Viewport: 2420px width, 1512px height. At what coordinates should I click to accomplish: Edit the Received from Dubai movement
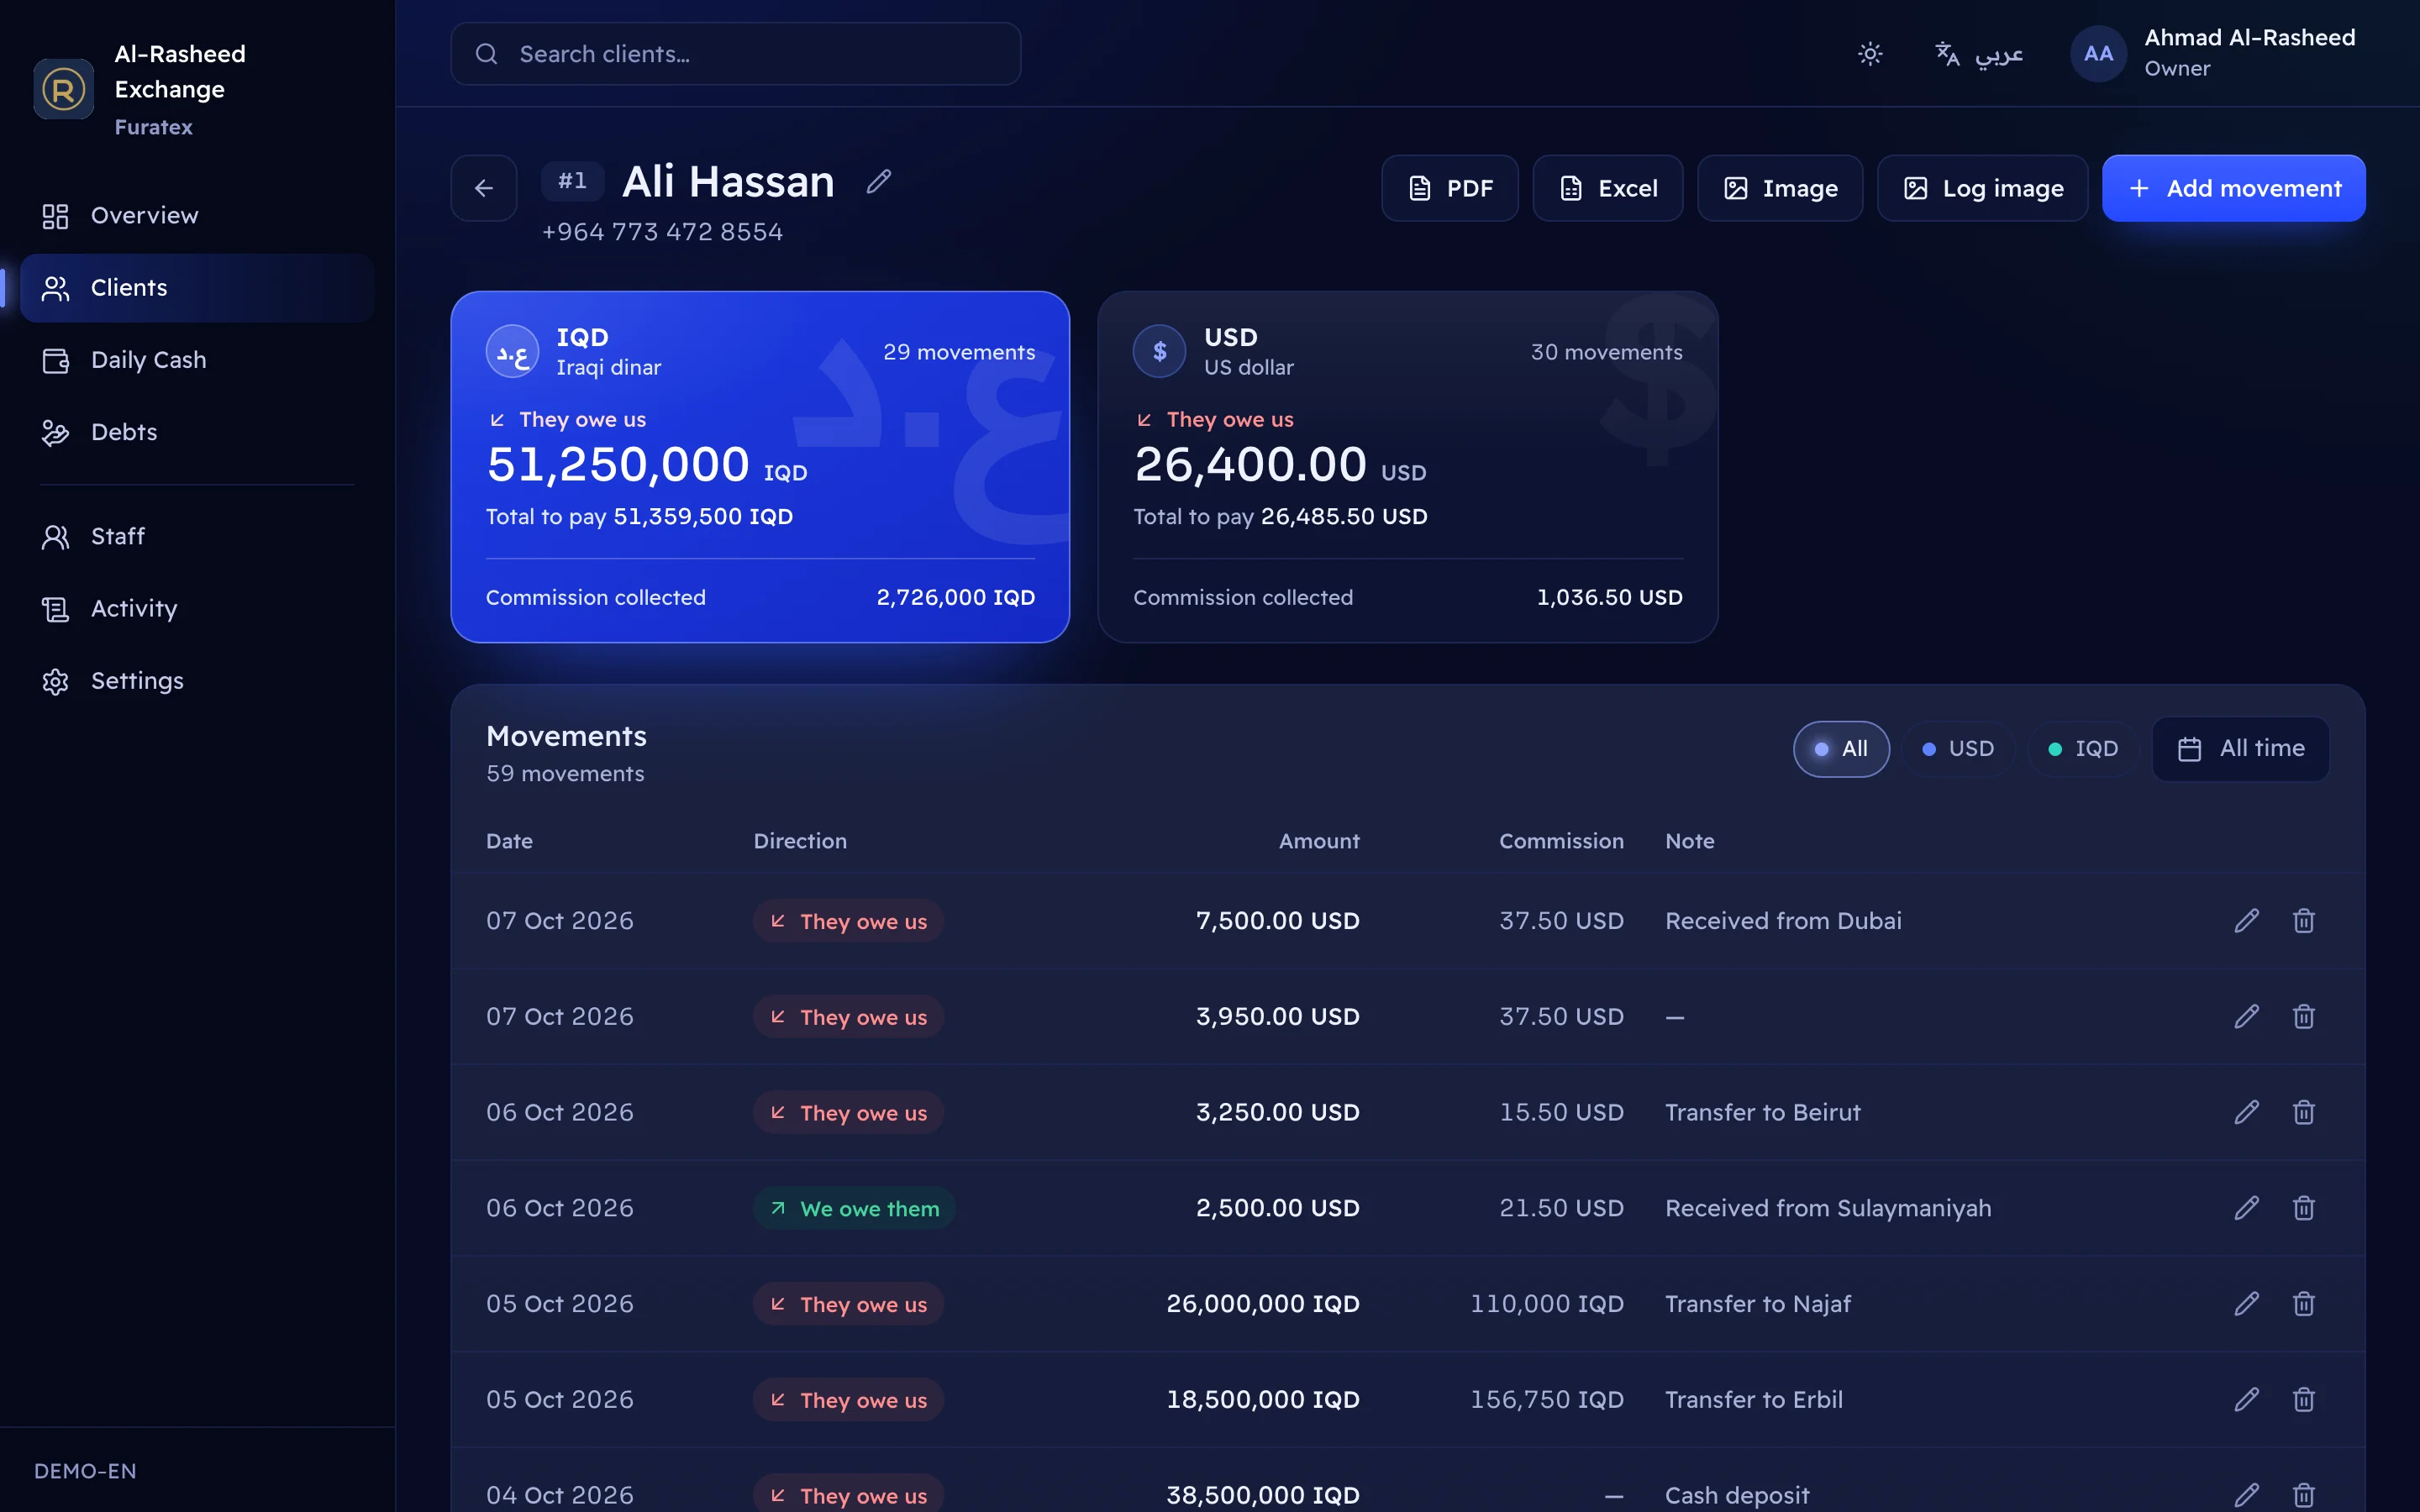[x=2247, y=921]
